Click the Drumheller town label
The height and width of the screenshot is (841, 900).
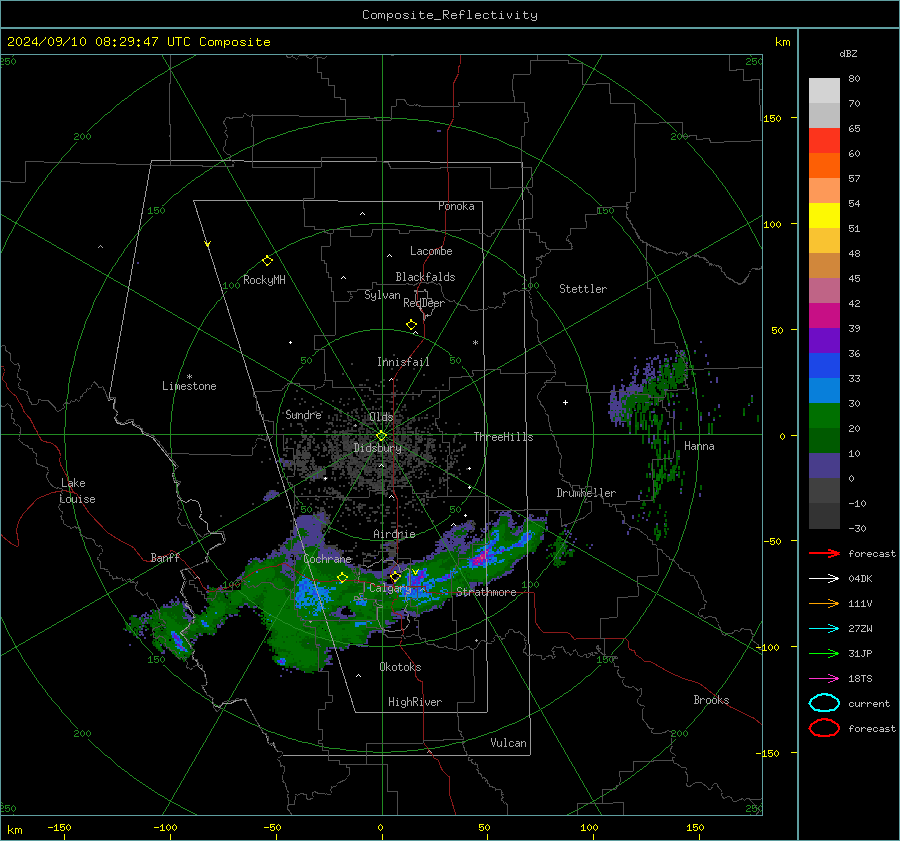pyautogui.click(x=586, y=493)
